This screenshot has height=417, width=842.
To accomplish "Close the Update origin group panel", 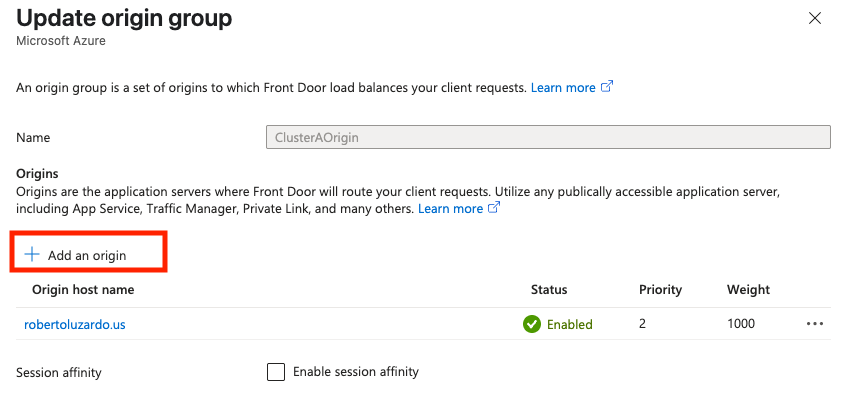I will pyautogui.click(x=815, y=18).
